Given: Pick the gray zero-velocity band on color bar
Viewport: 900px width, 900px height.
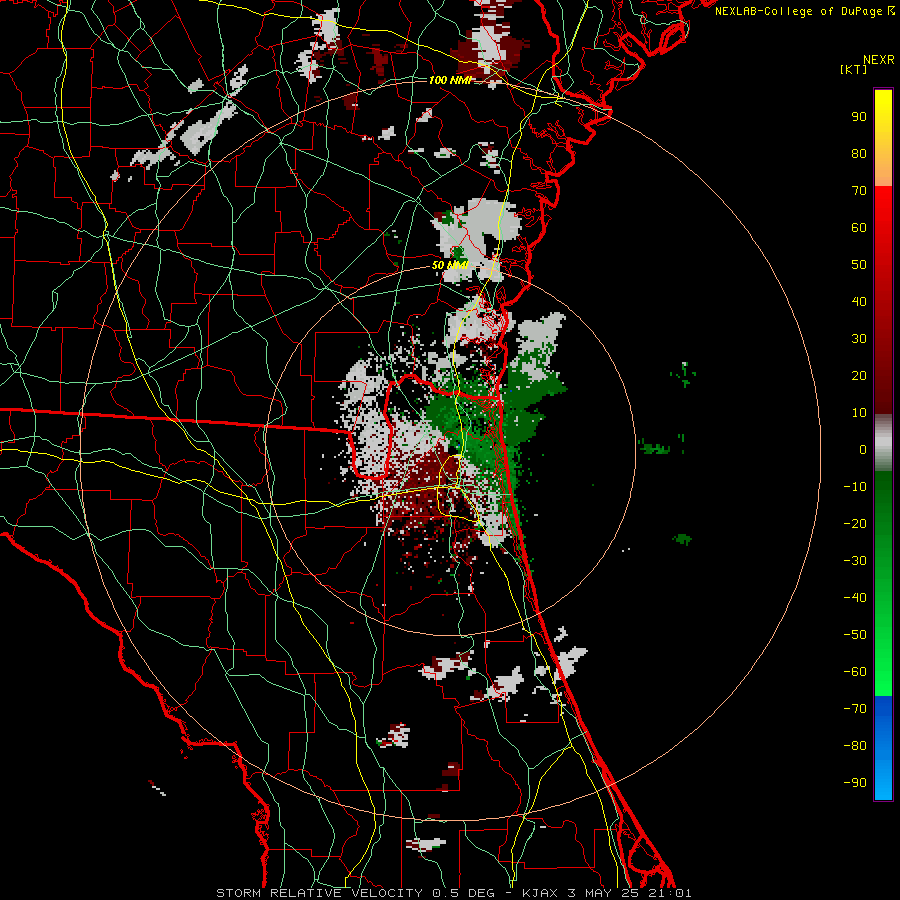Looking at the screenshot, I should tap(883, 444).
